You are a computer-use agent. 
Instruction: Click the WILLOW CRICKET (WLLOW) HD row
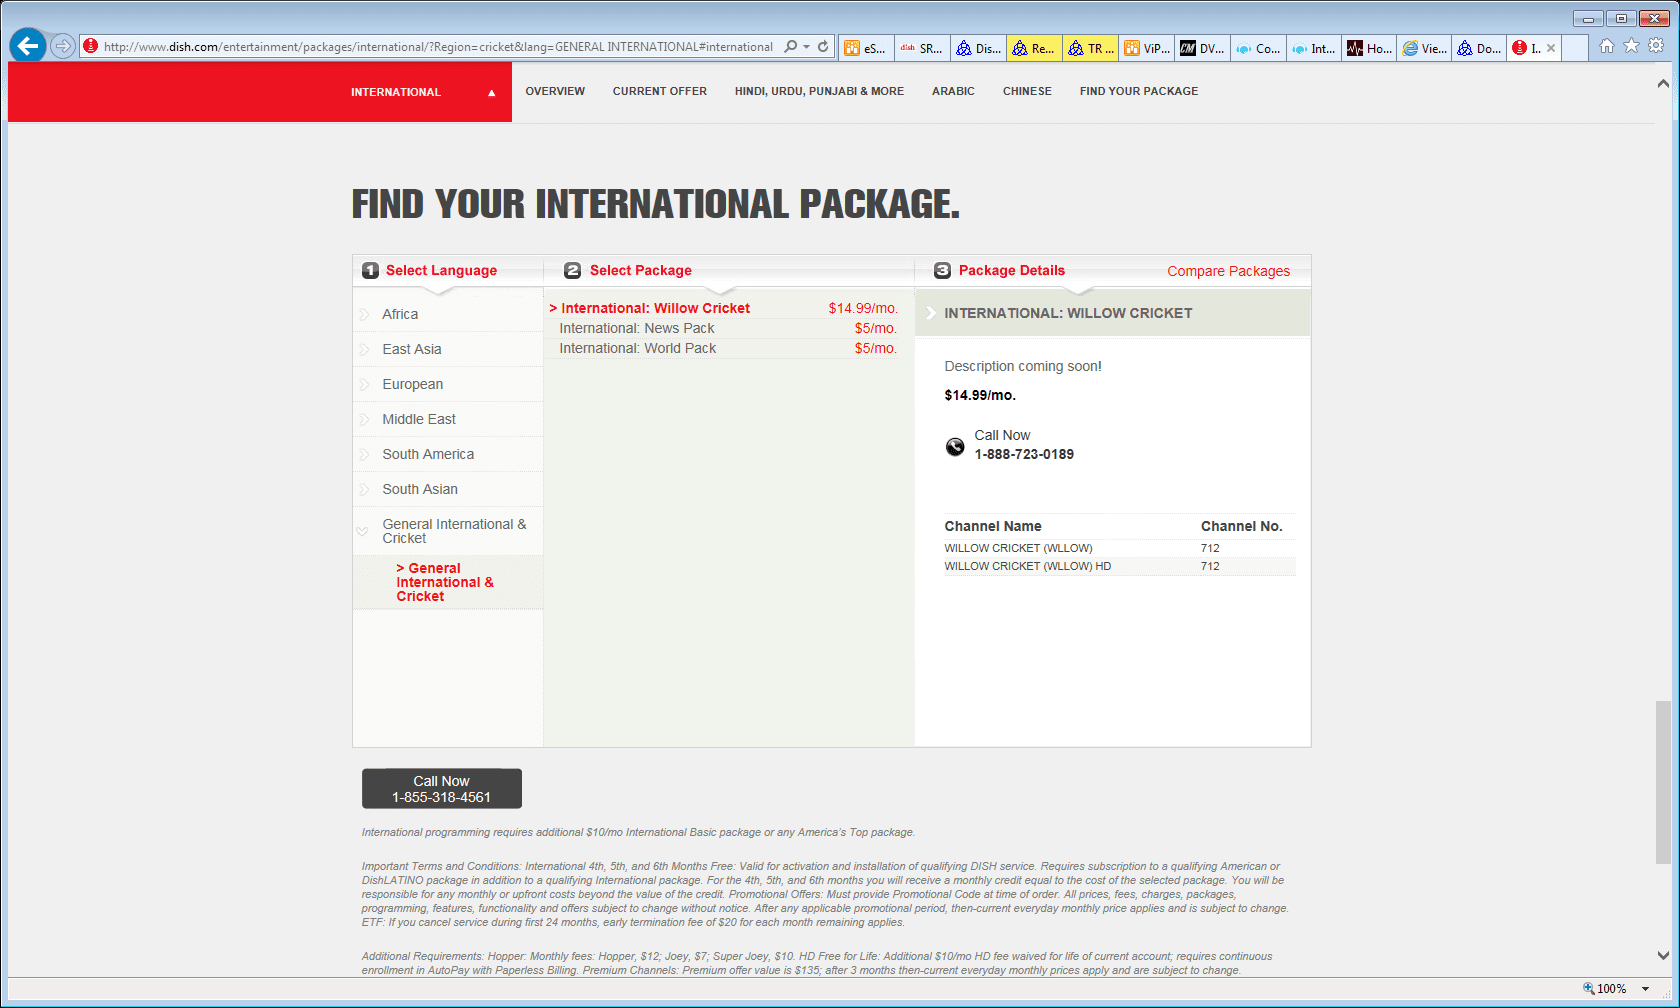click(1120, 566)
